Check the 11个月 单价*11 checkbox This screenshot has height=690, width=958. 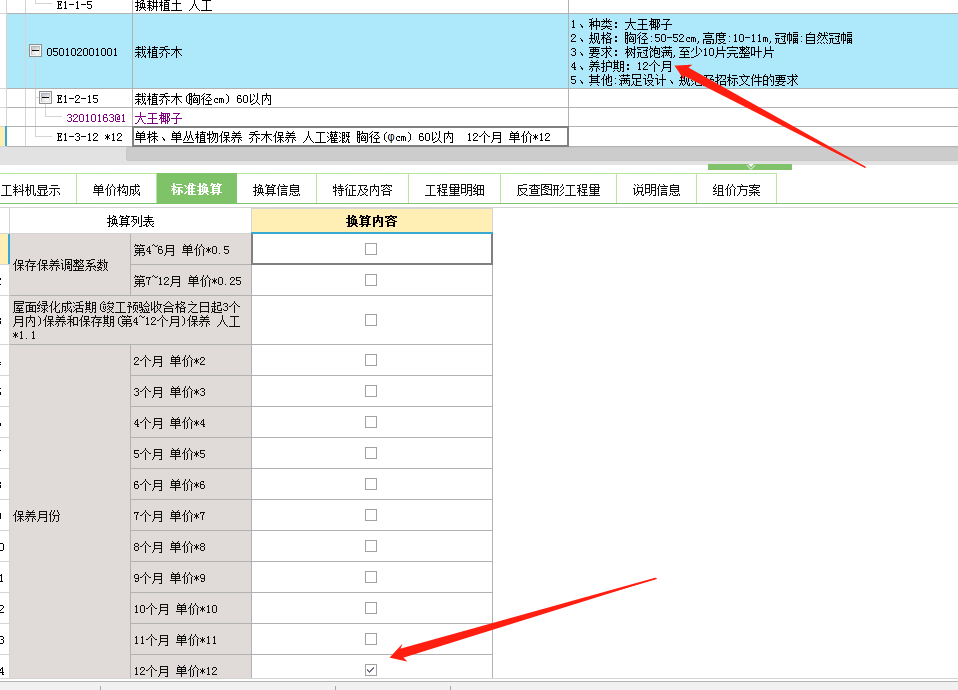click(x=371, y=639)
